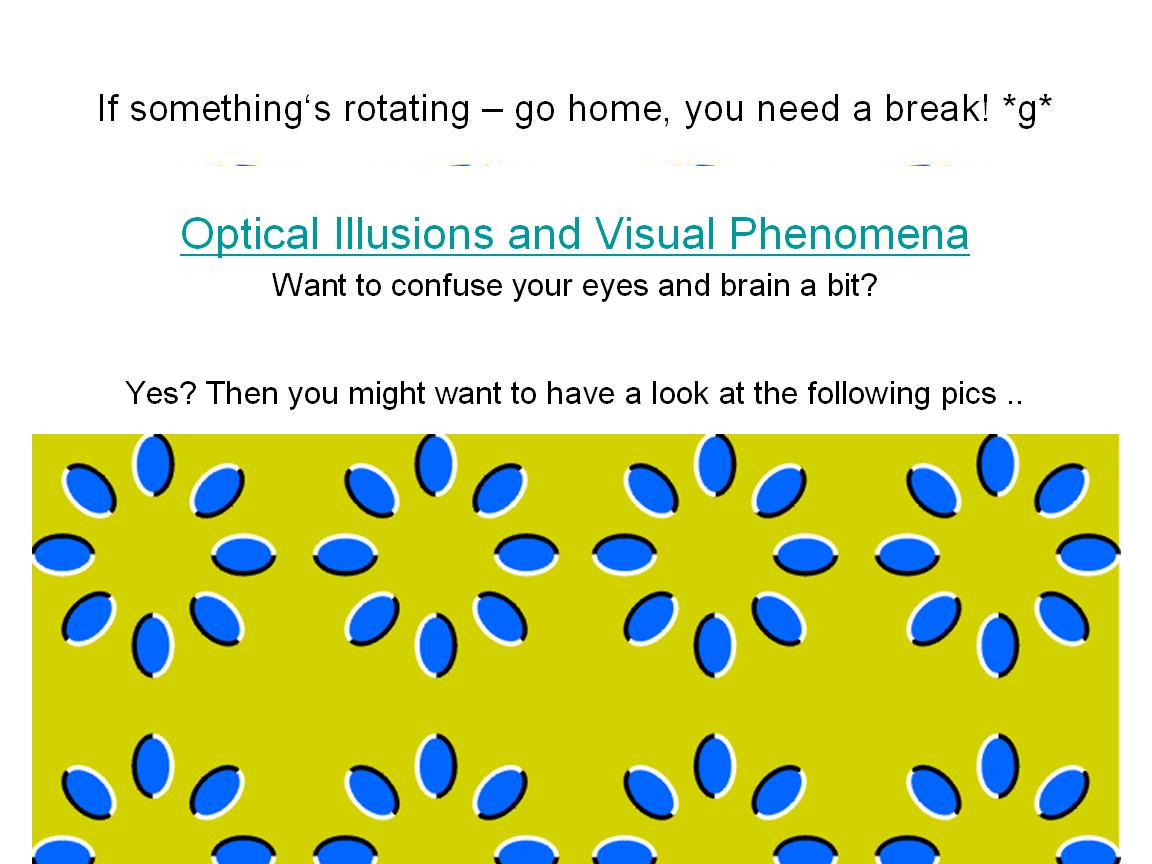Click the "Want to confuse your eyes" line
This screenshot has width=1152, height=864.
(574, 286)
